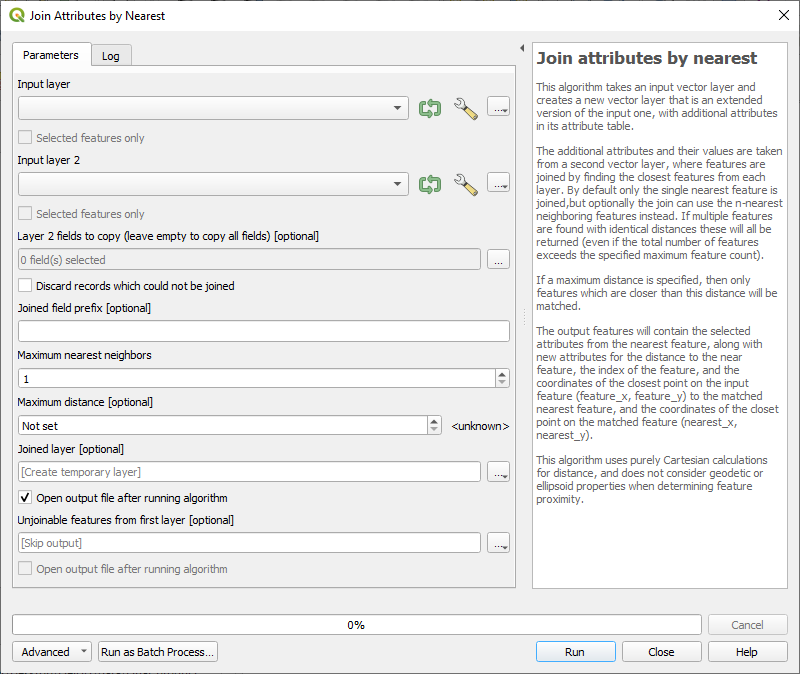Expand the Input layer 2 dropdown
Viewport: 800px width, 674px height.
click(399, 184)
